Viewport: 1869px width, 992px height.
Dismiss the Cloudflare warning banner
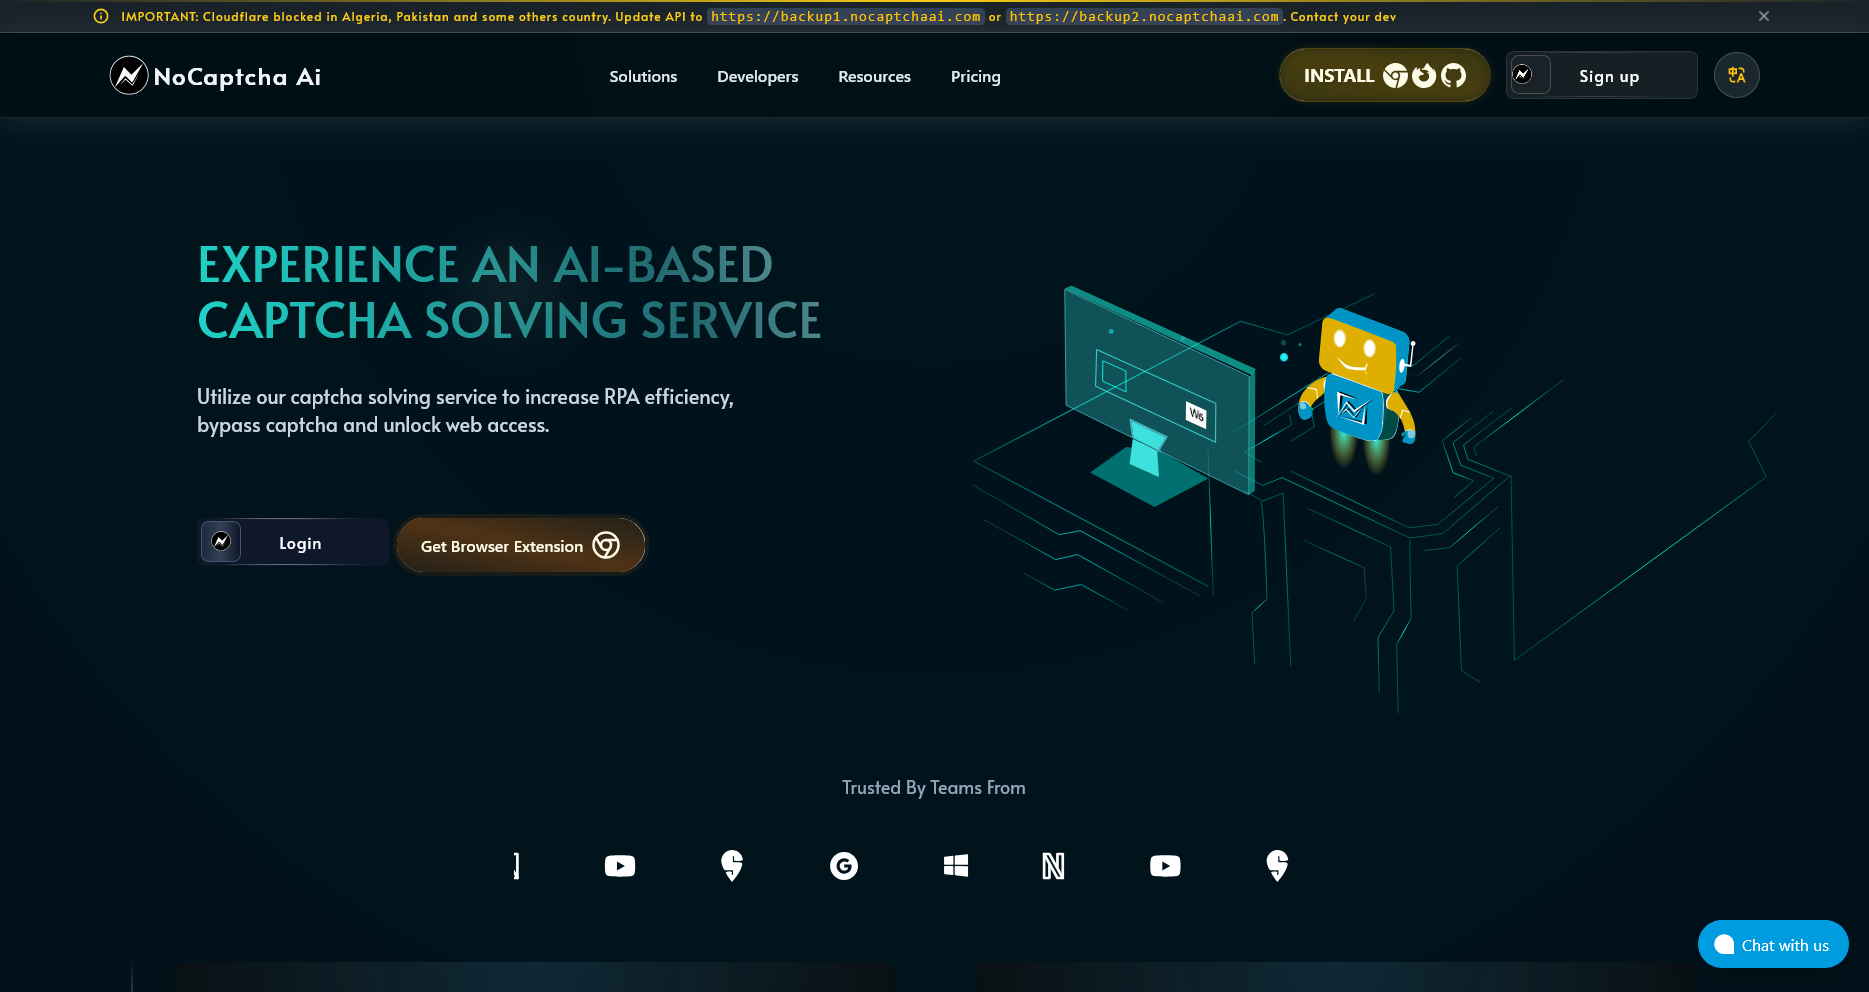[x=1764, y=16]
